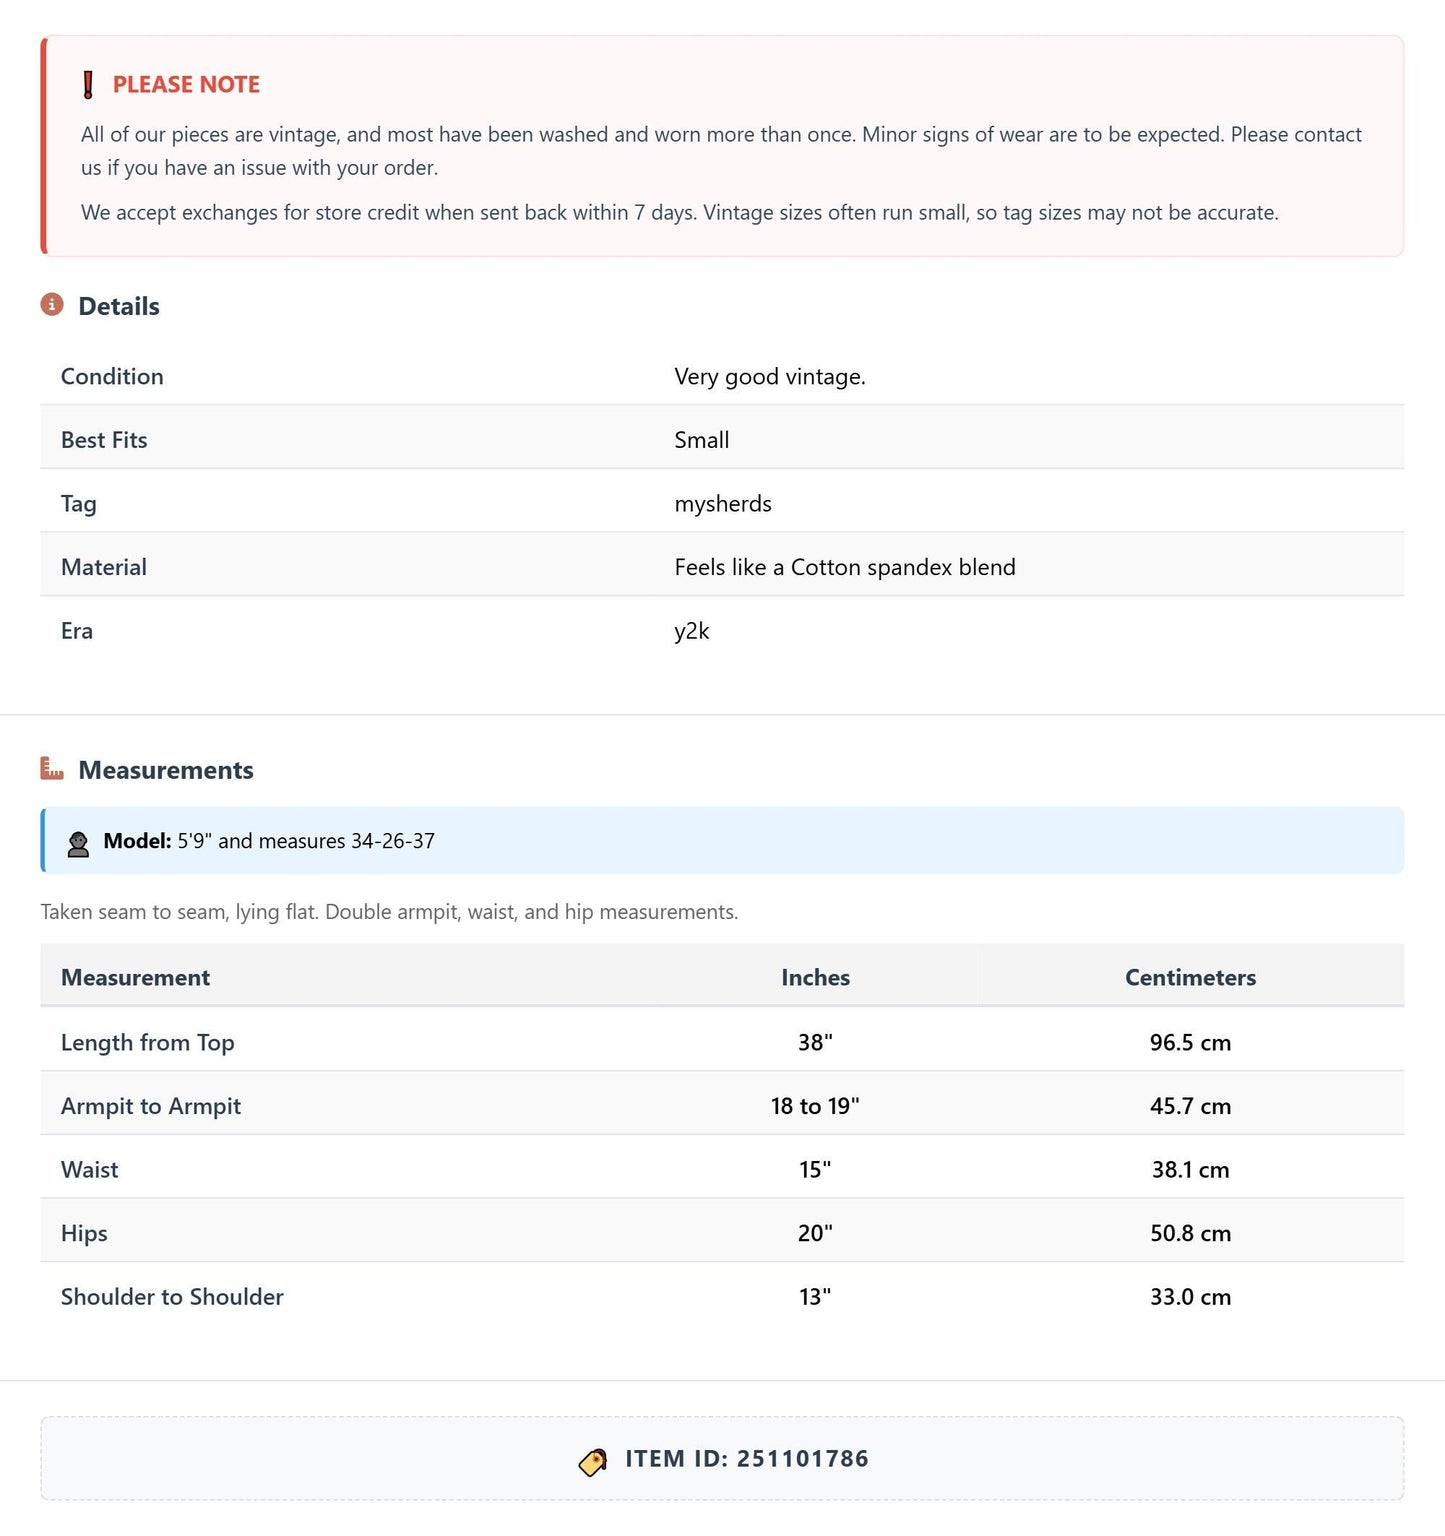Click the Measurement column header

(135, 977)
